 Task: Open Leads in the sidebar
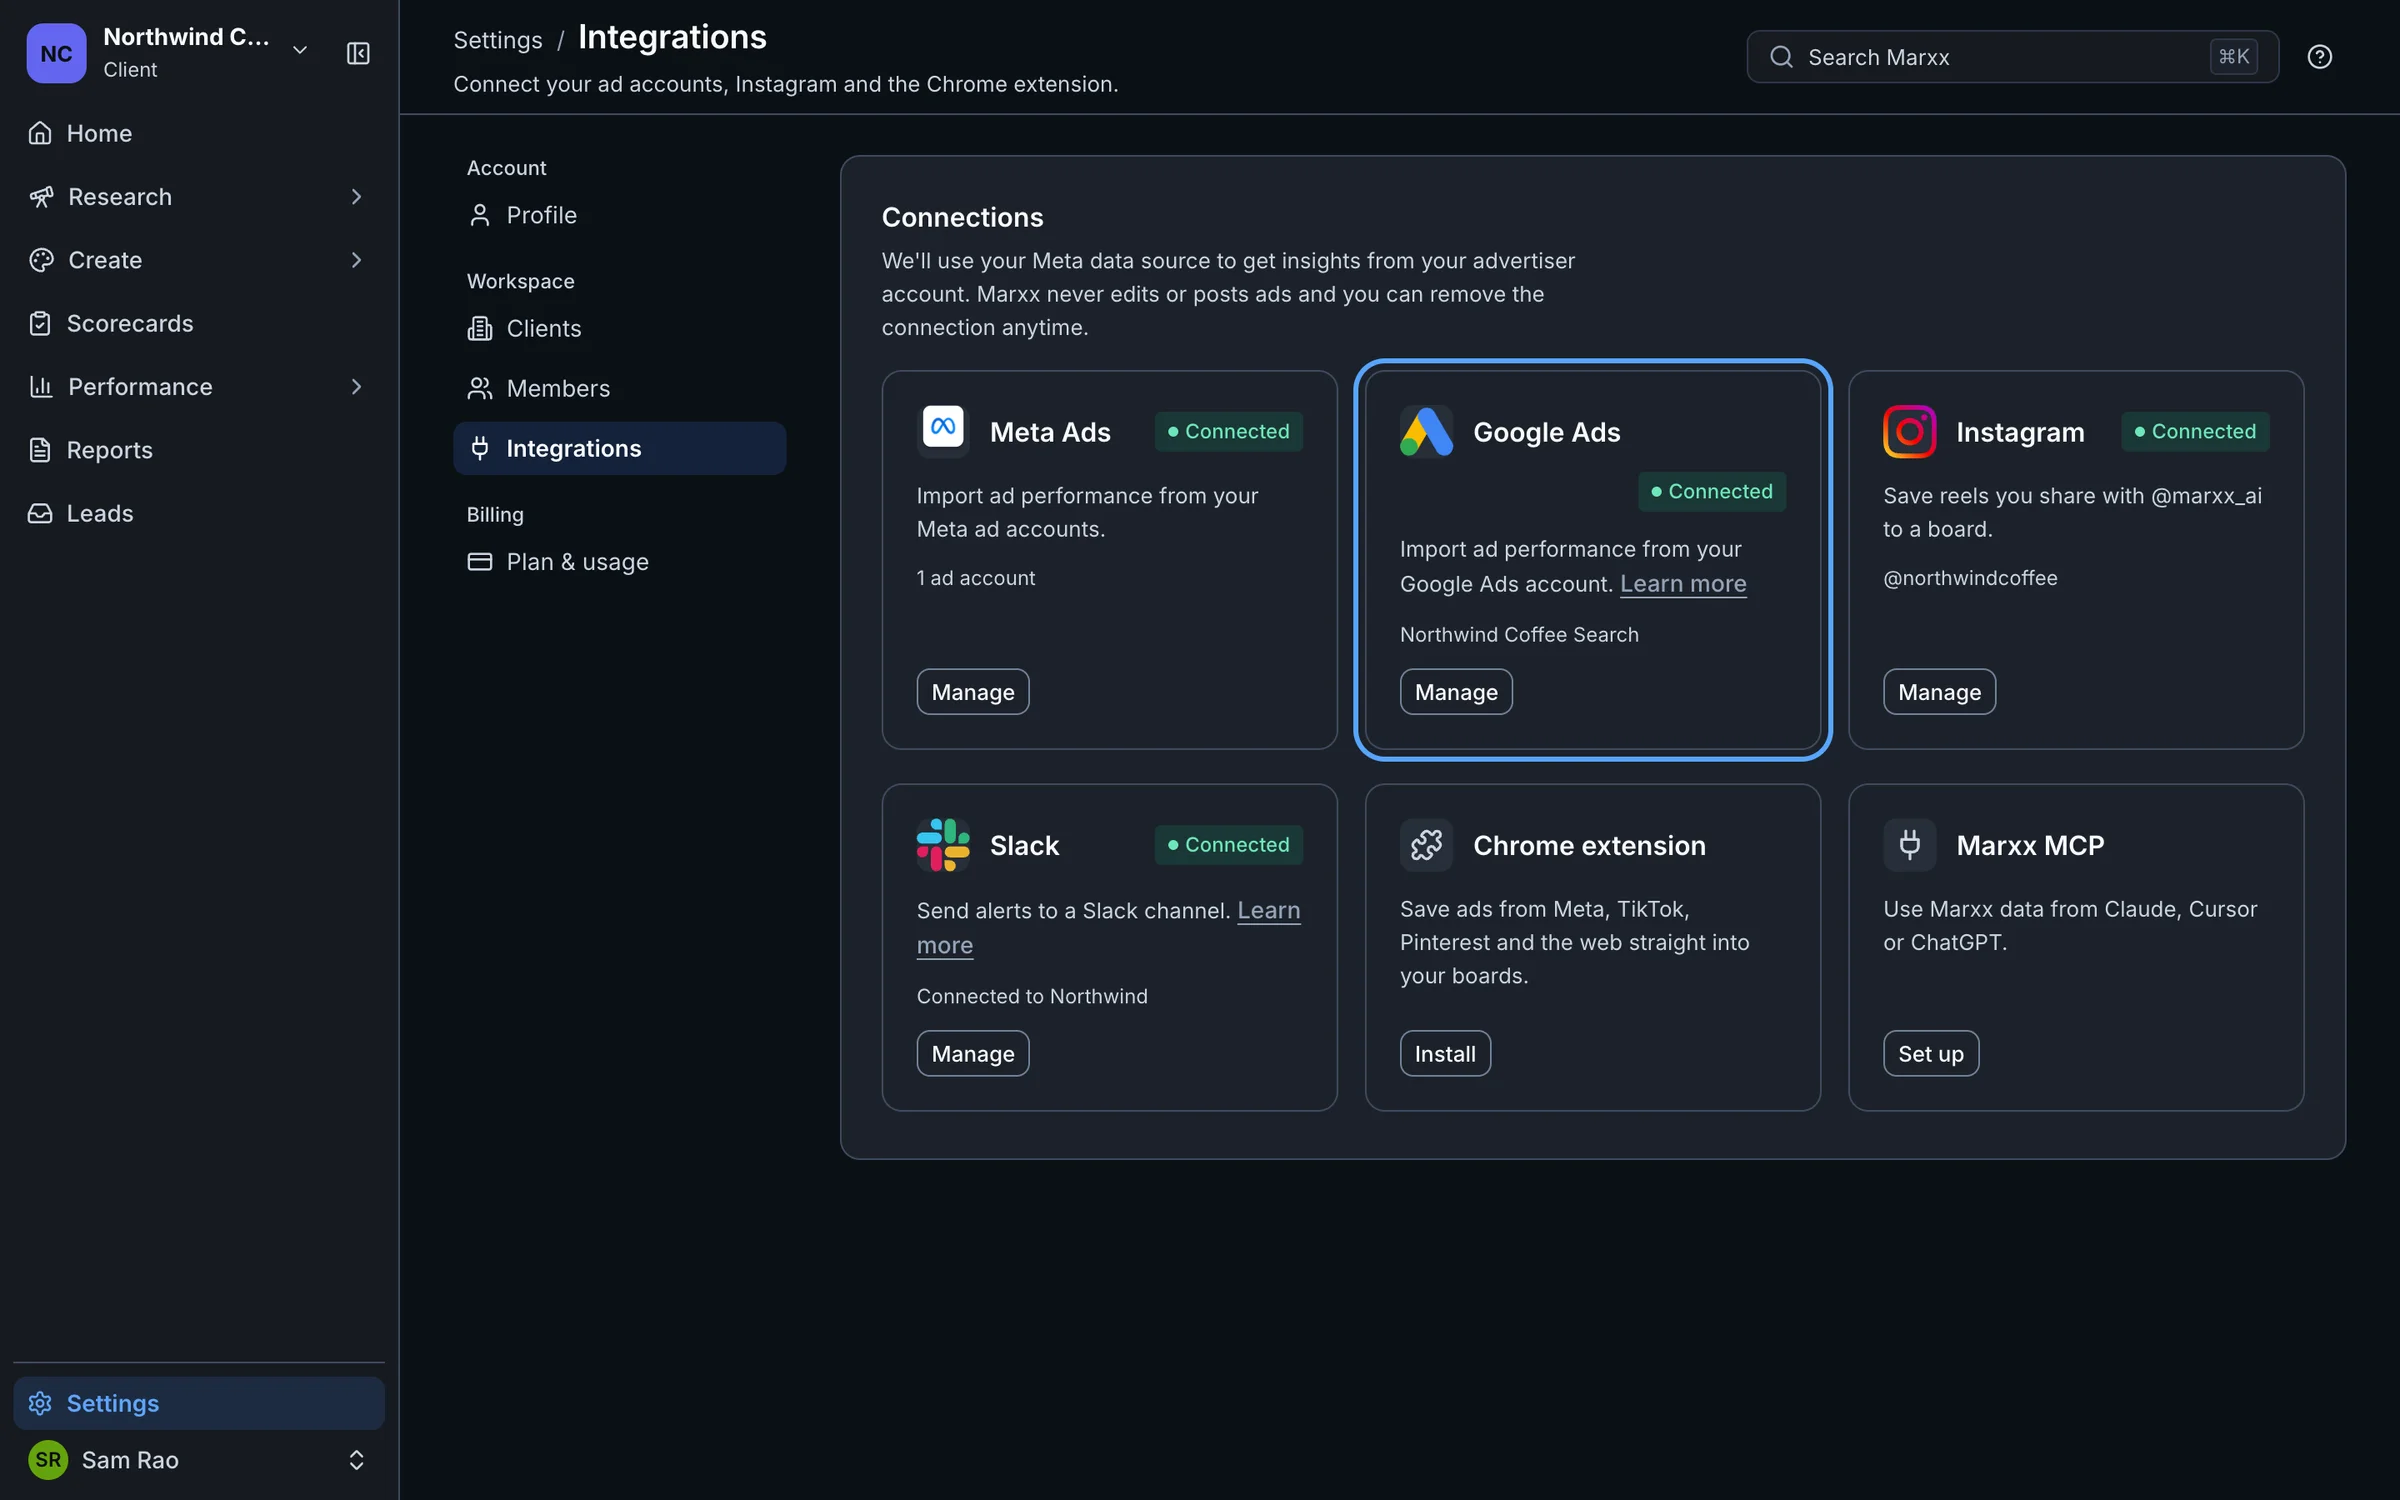pyautogui.click(x=199, y=513)
